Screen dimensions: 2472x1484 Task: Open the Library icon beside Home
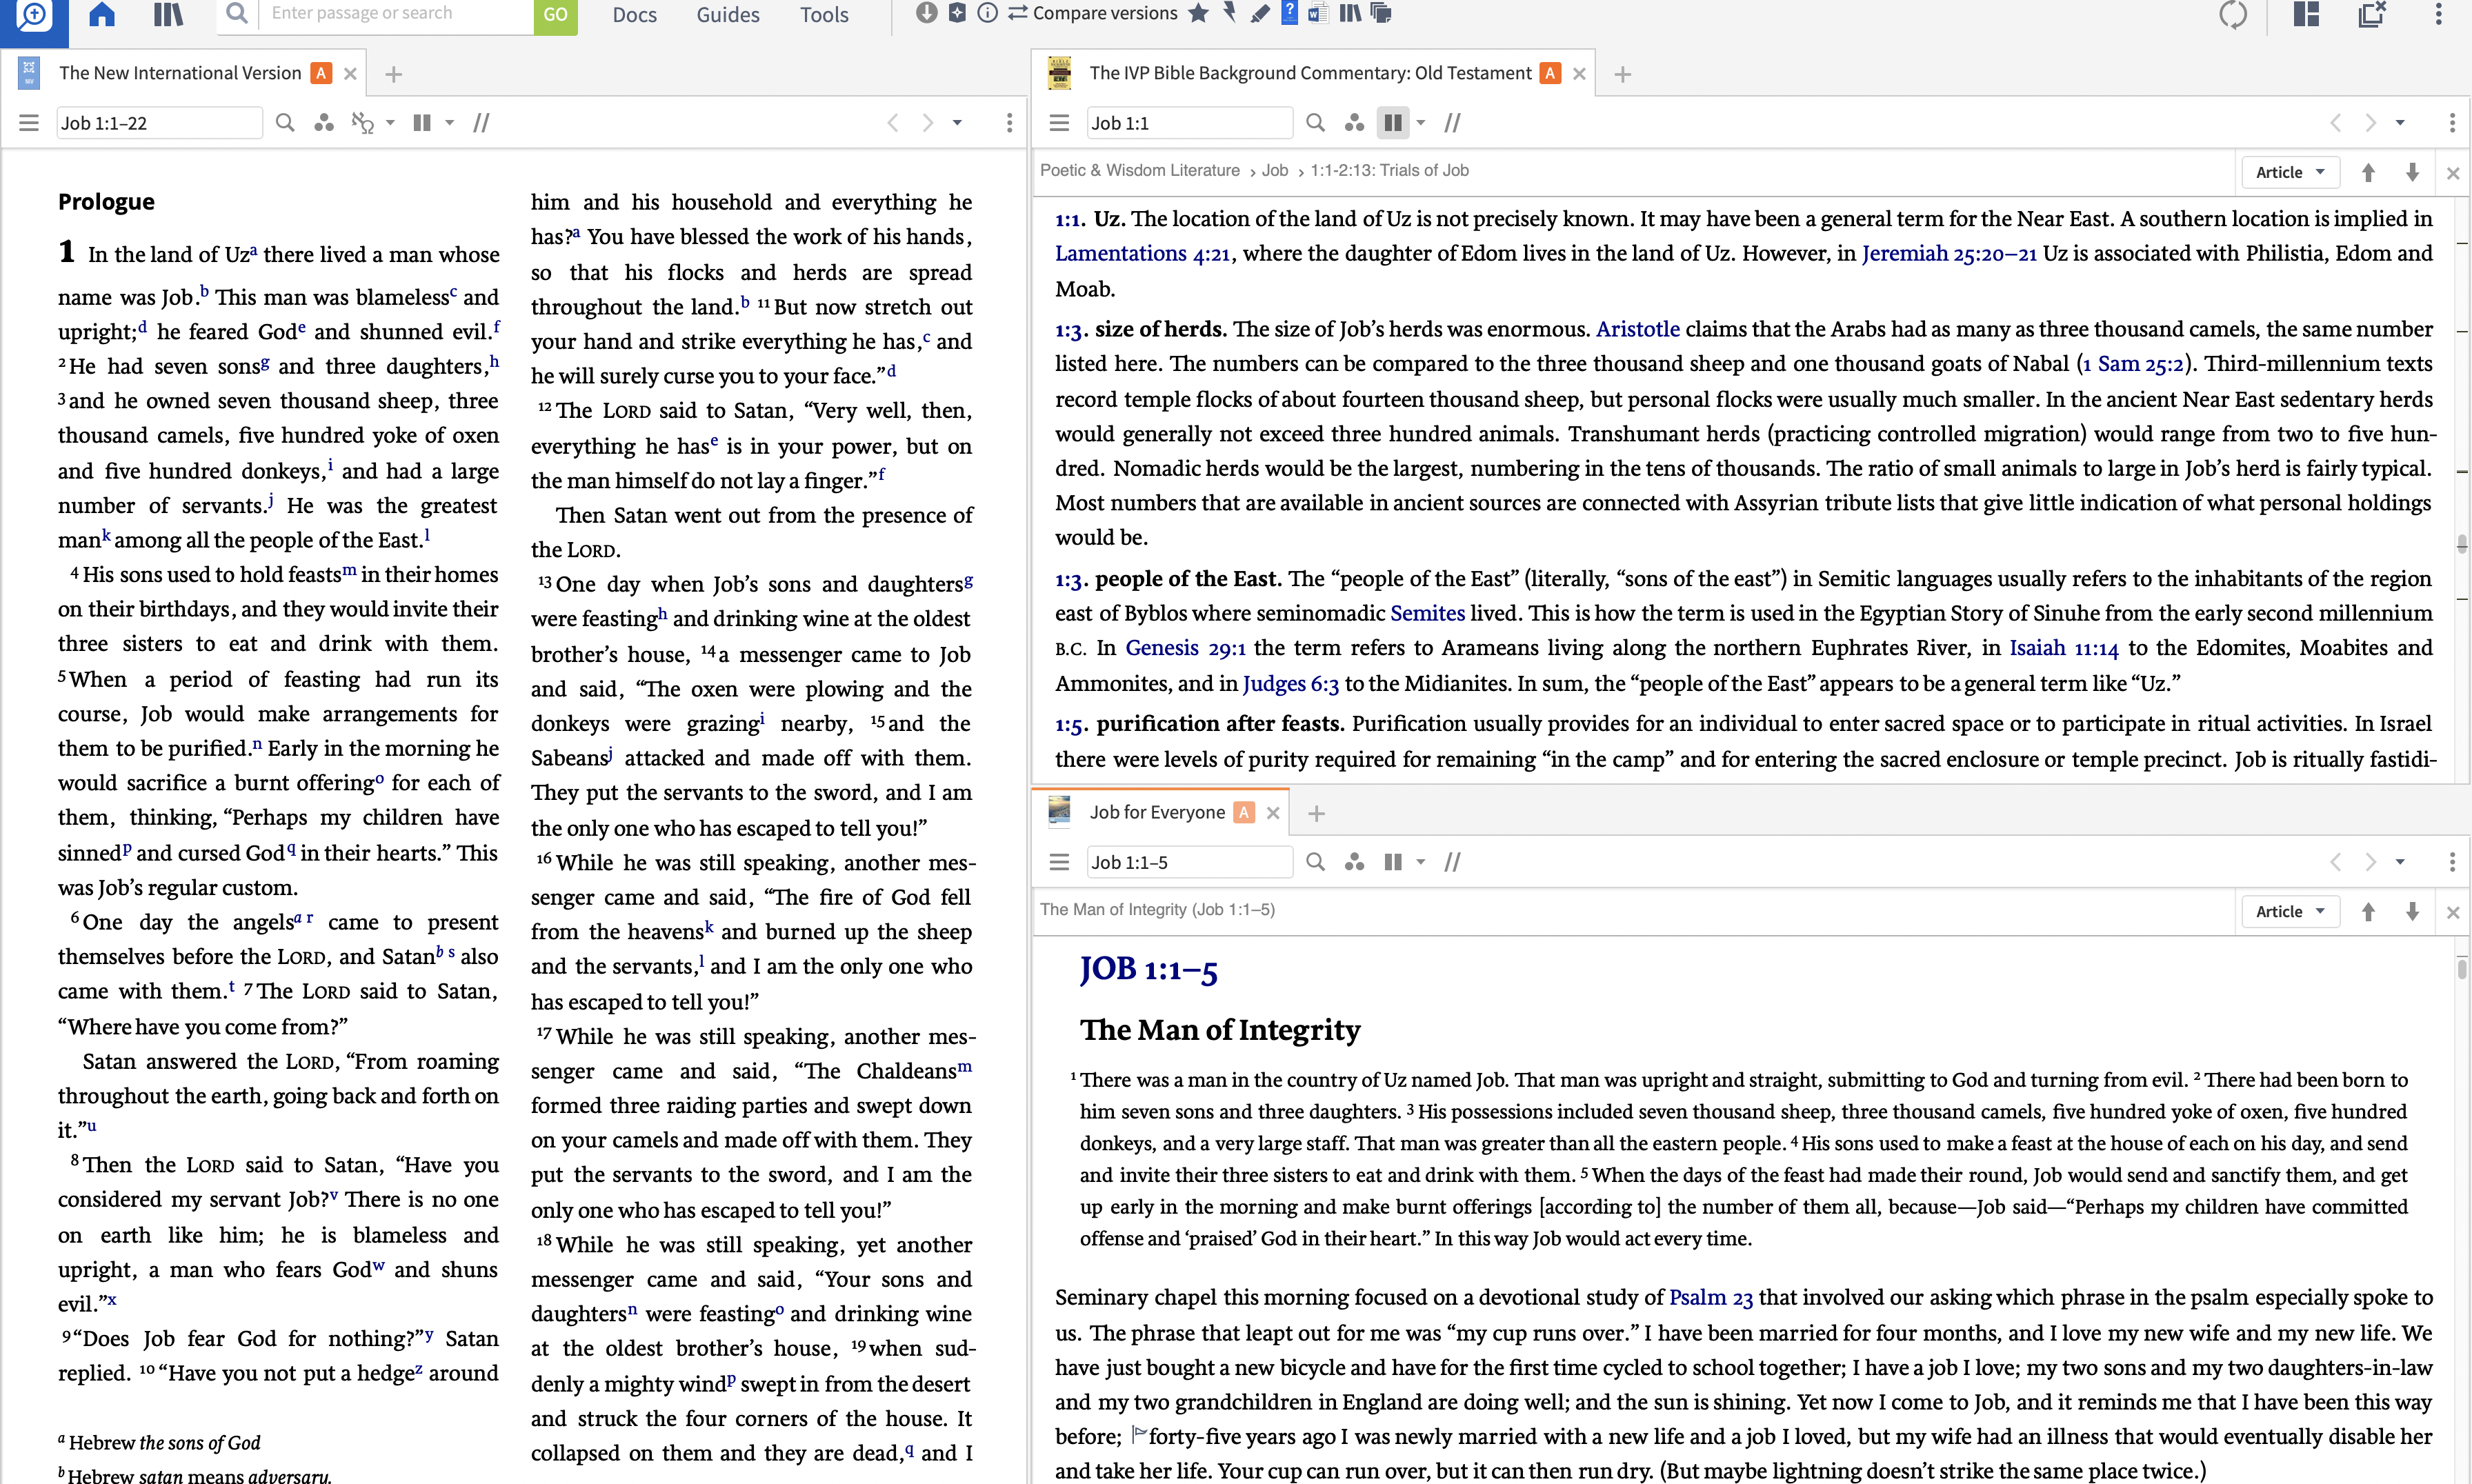pos(168,14)
